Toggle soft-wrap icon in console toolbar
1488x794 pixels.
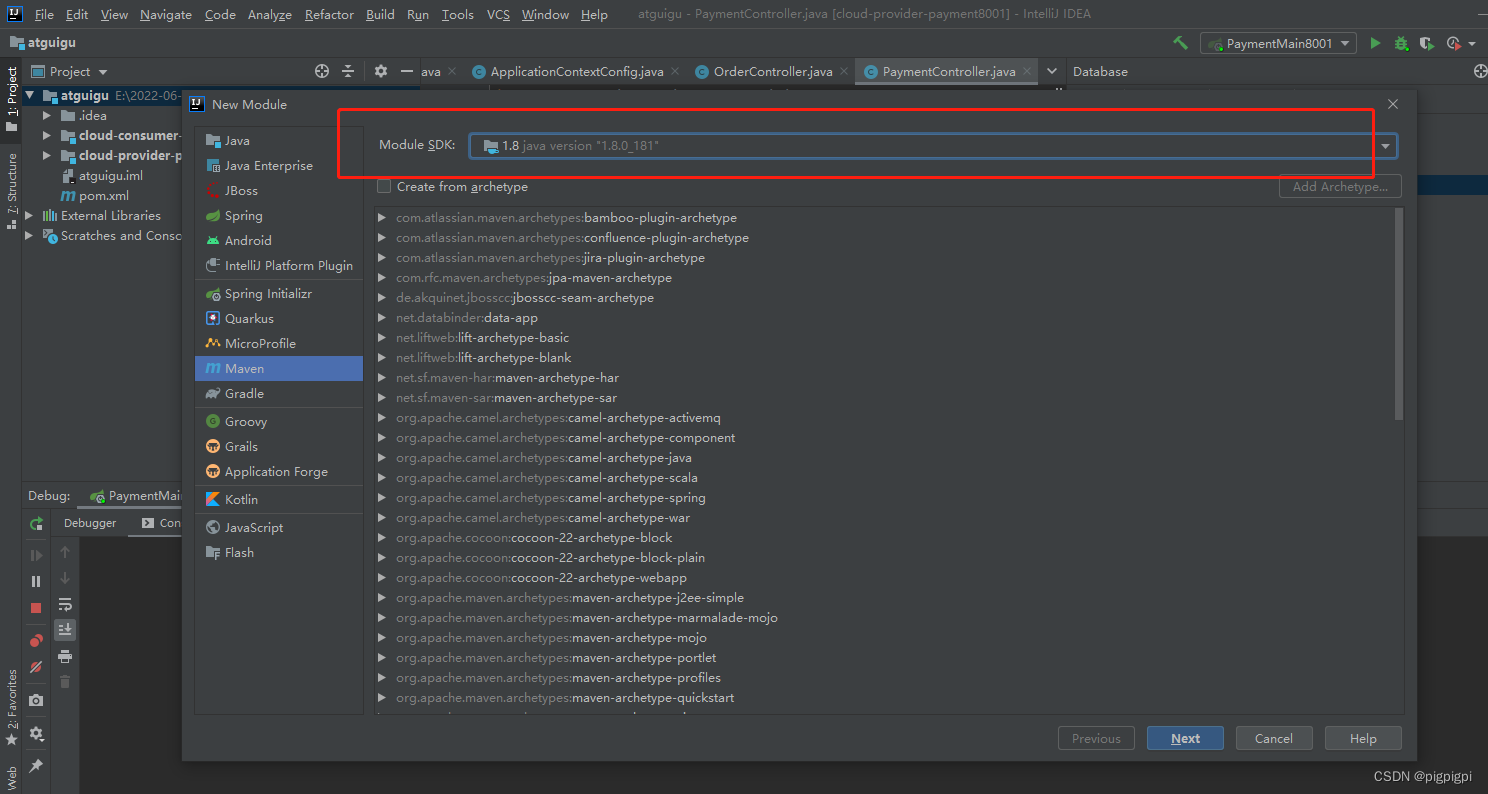pos(65,604)
